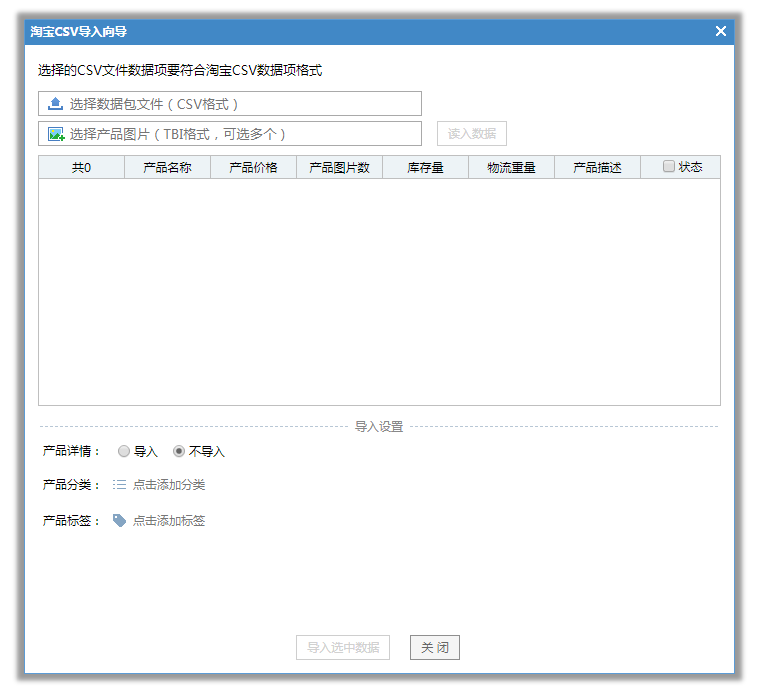Viewport: 760px width, 694px height.
Task: Click the 选择产品图片(TBI格式) field
Action: [x=230, y=134]
